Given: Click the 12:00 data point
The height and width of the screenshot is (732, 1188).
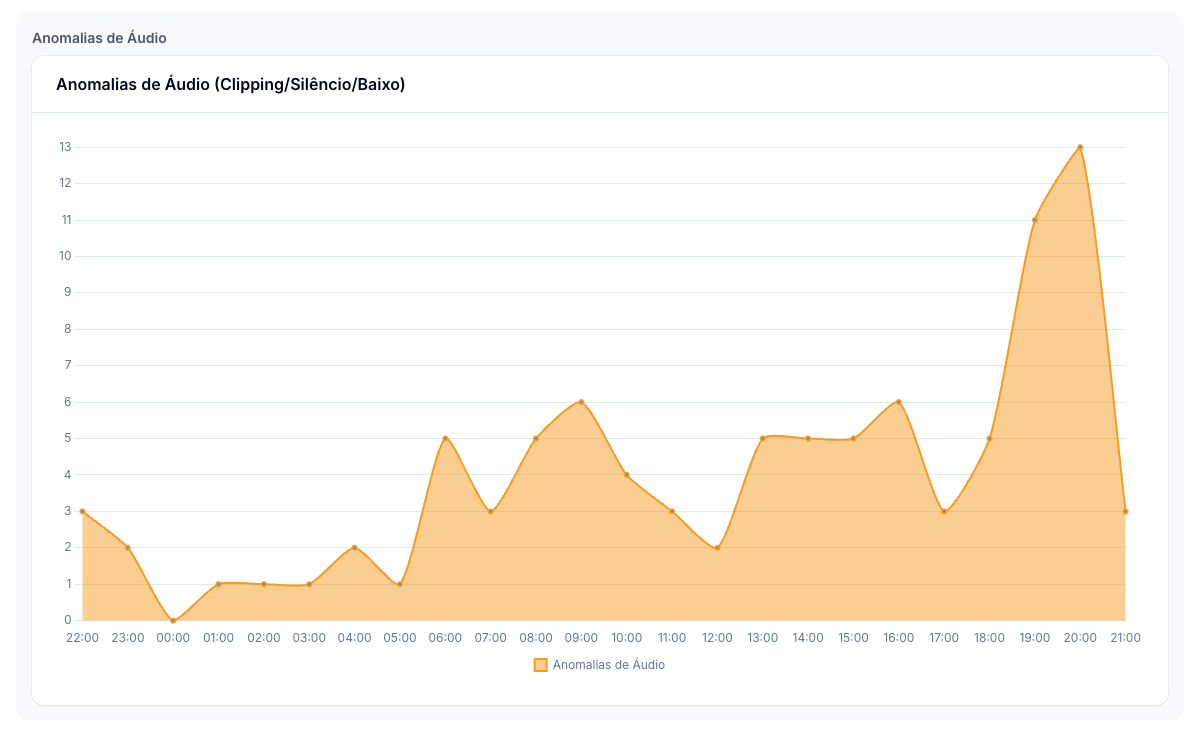Looking at the screenshot, I should point(717,547).
